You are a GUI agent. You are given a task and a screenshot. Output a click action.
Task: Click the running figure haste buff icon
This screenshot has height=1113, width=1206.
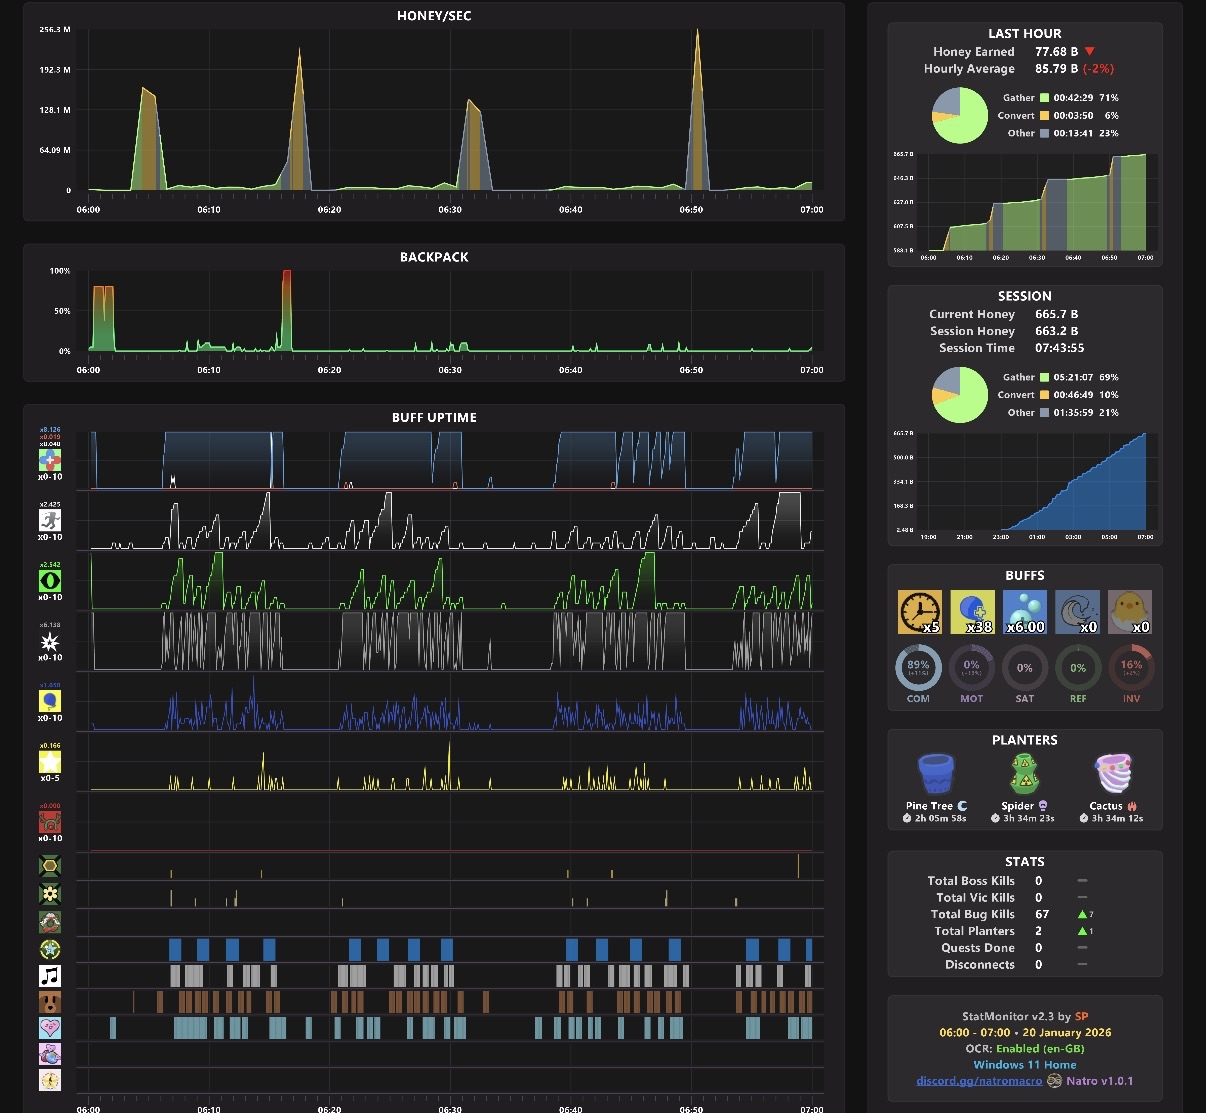point(50,520)
